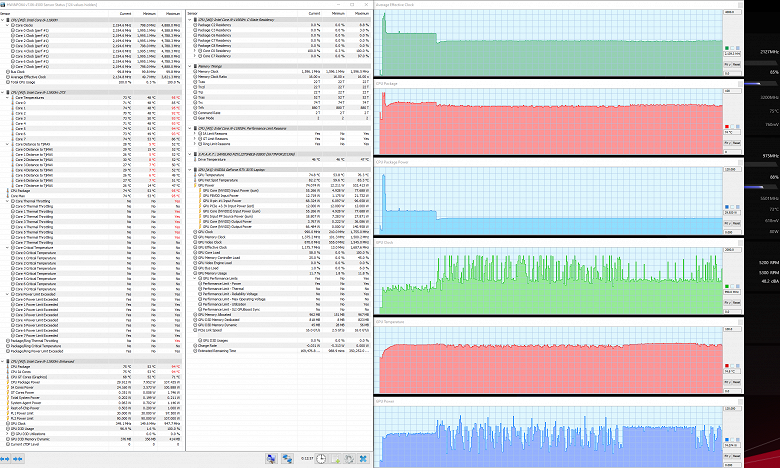Toggle Fit y checkbox on CPU Package graph
The image size is (780, 468).
[728, 143]
